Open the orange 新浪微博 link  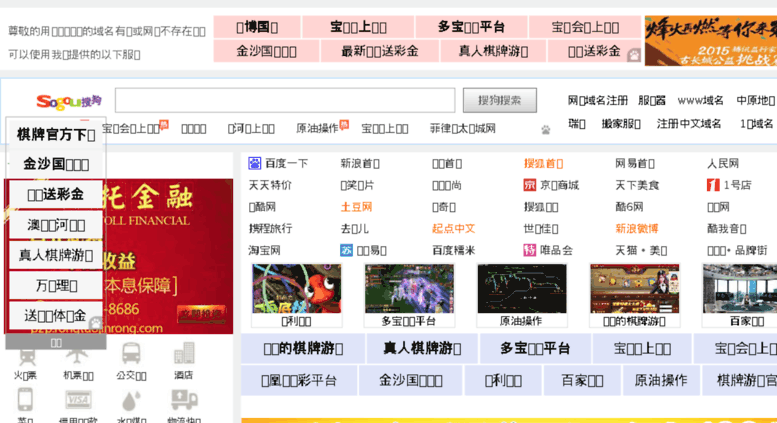[x=636, y=229]
